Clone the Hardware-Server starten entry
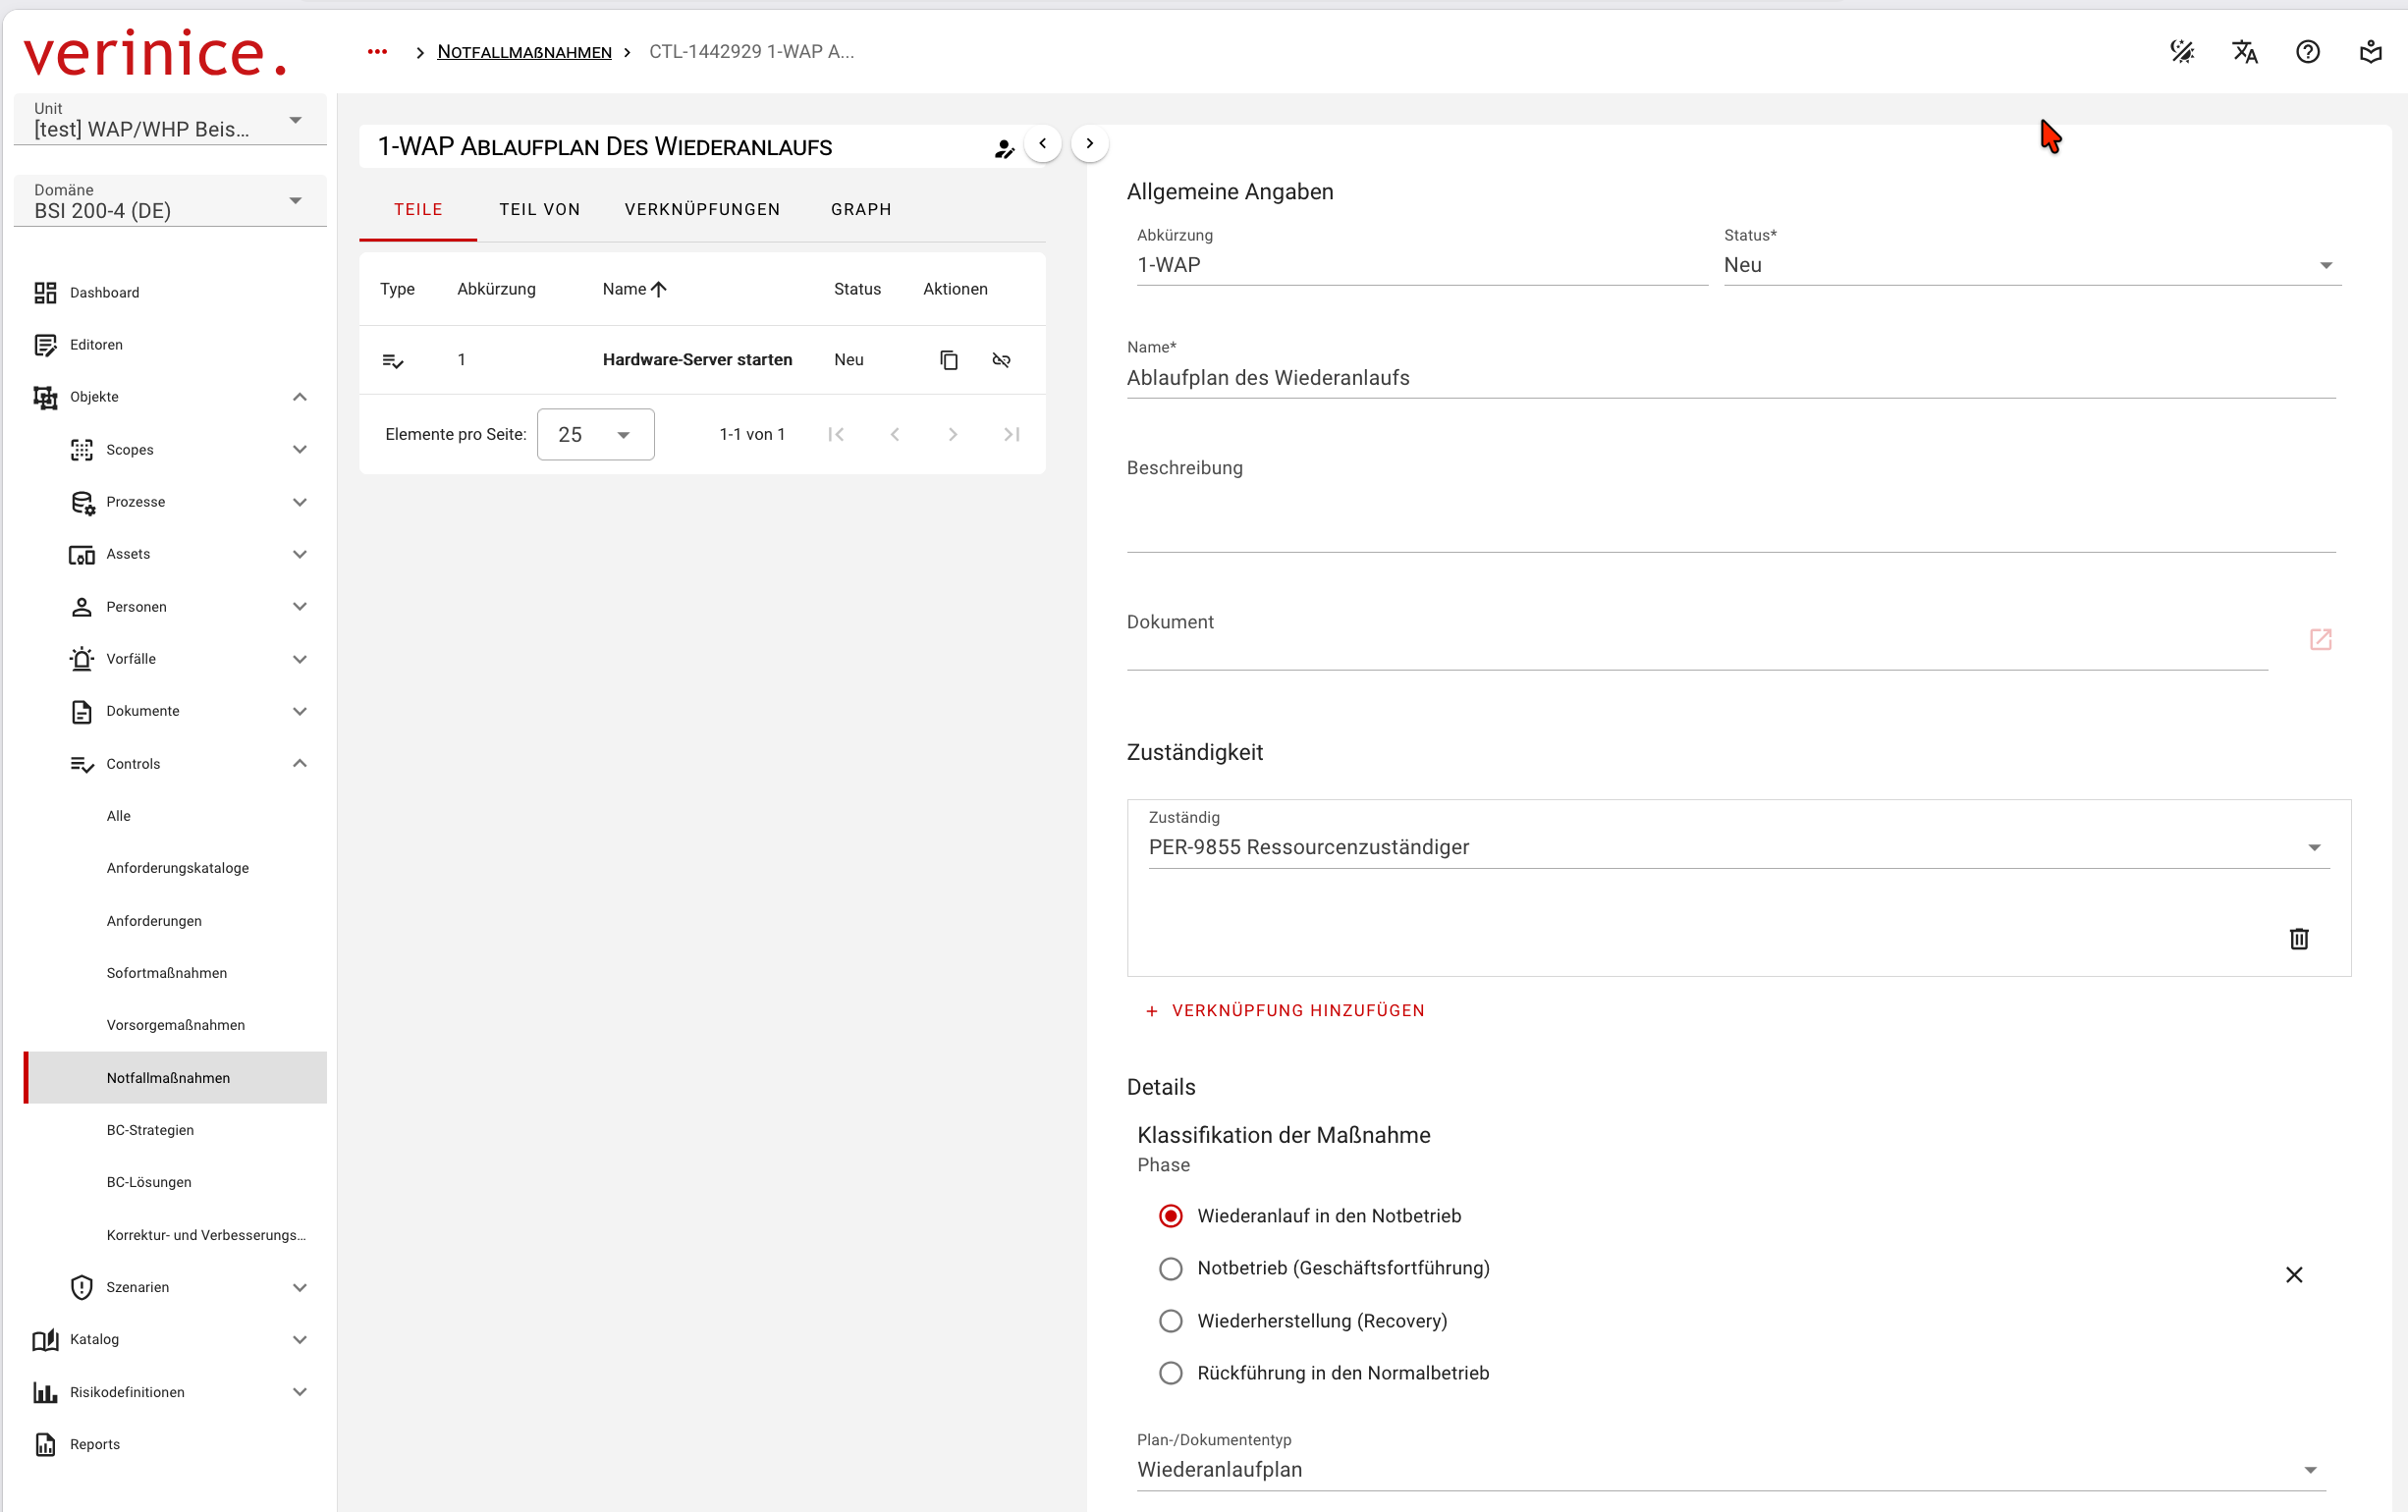 click(949, 360)
